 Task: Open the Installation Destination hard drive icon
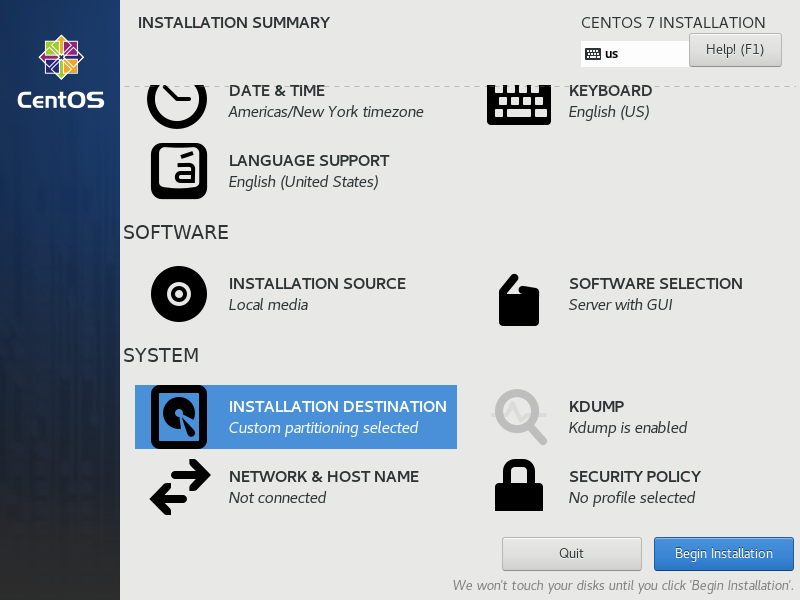[179, 417]
